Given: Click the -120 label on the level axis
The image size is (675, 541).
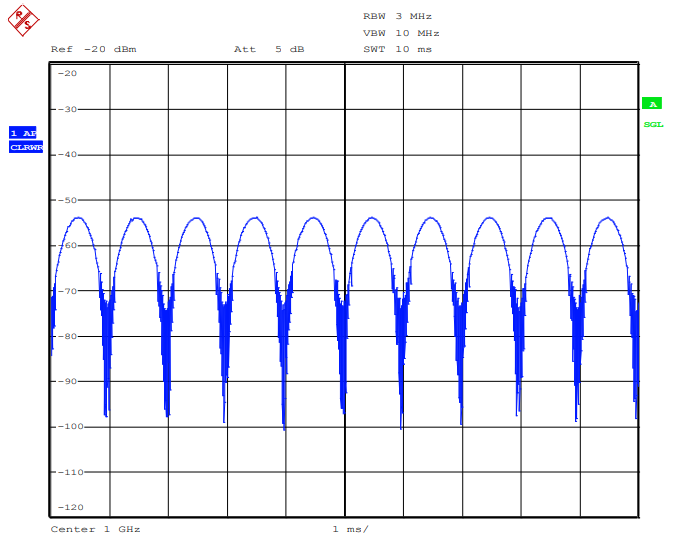Looking at the screenshot, I should 70,507.
